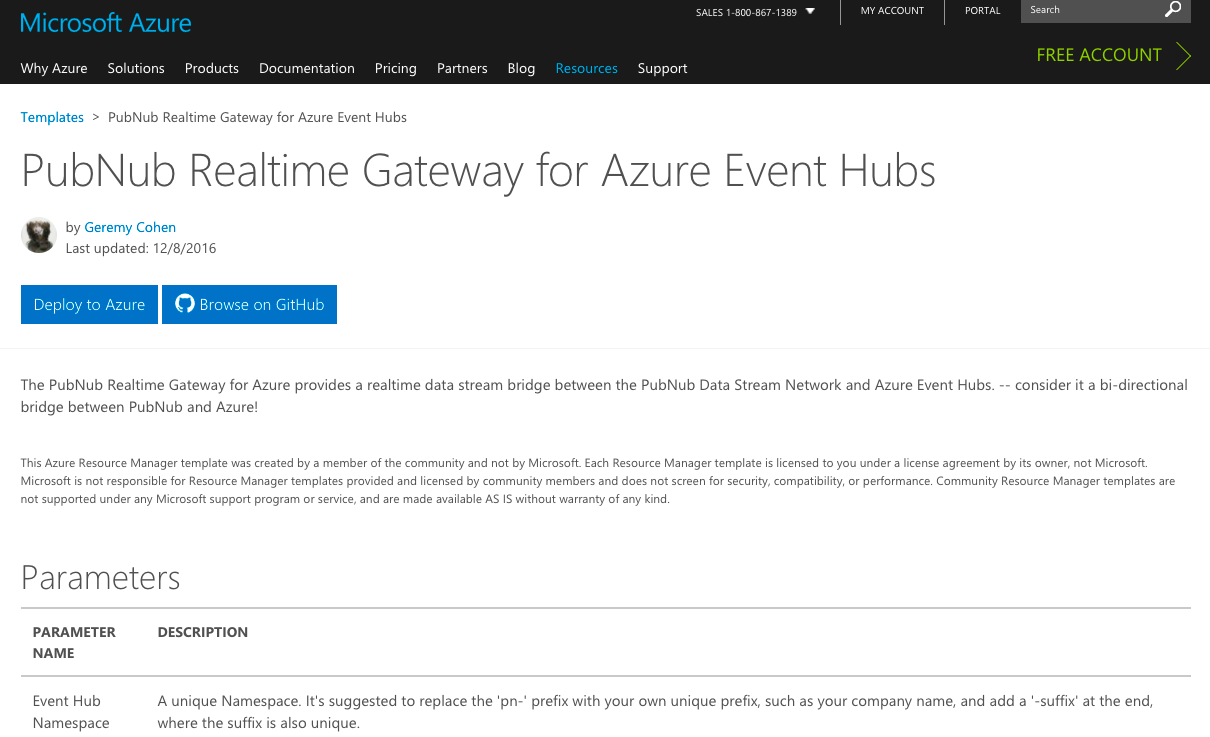Screen dimensions: 1210x737
Task: Click the GitHub octocat icon
Action: [x=183, y=304]
